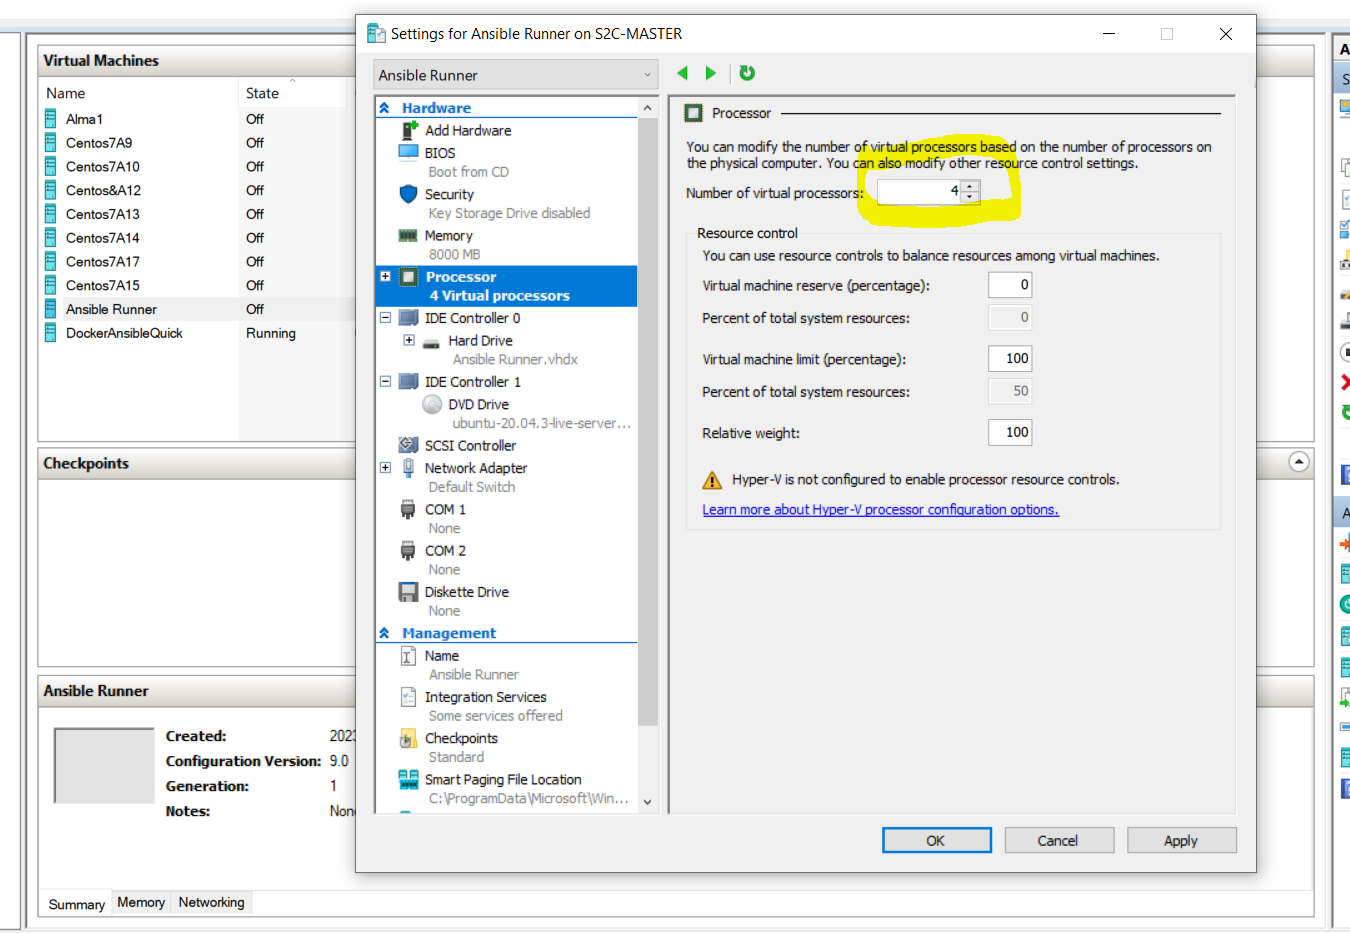Select the Processor settings item
Image resolution: width=1350 pixels, height=933 pixels.
[506, 286]
